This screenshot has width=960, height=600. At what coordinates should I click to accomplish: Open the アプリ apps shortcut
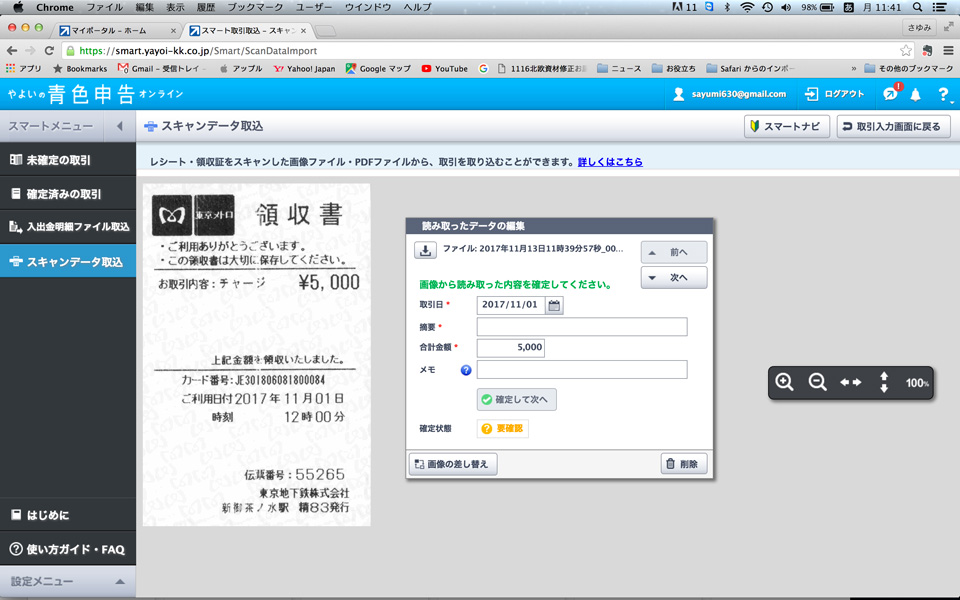(x=23, y=69)
